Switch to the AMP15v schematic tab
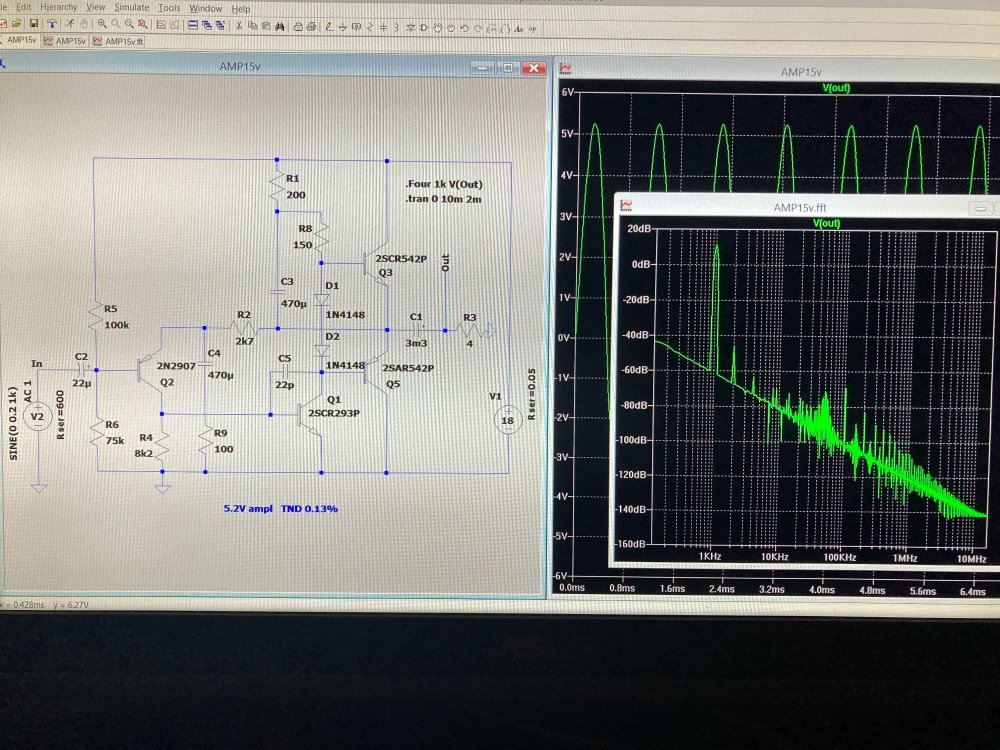1000x750 pixels. click(20, 41)
